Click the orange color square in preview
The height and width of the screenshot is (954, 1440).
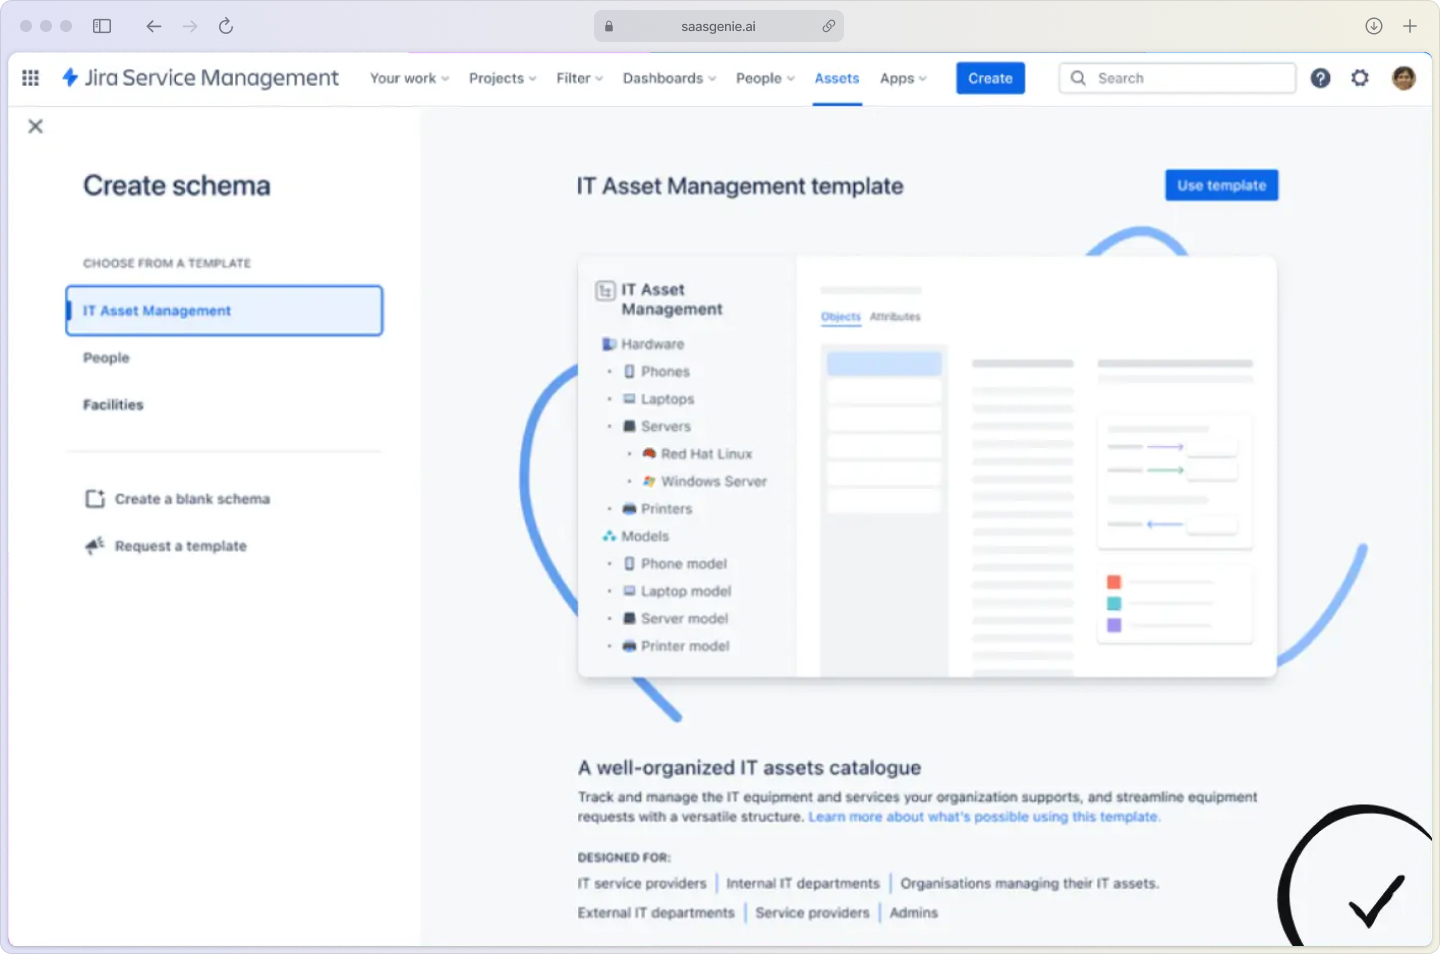point(1114,582)
